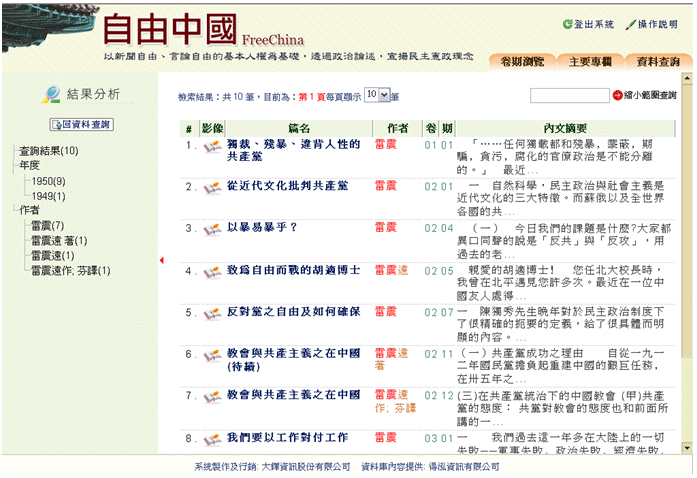
Task: Click the red 縮小範圍查詢 icon
Action: click(617, 96)
